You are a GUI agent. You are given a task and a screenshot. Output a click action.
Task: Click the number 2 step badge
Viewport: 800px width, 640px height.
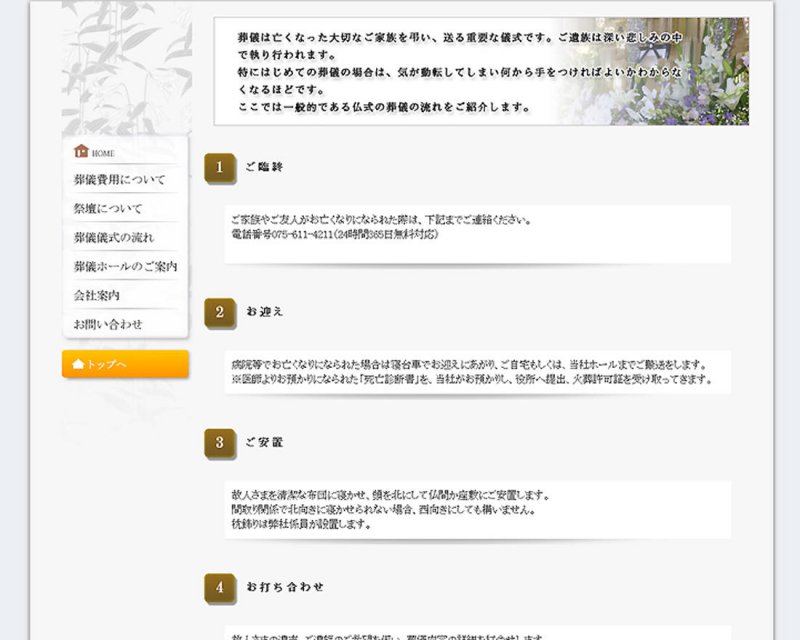219,312
